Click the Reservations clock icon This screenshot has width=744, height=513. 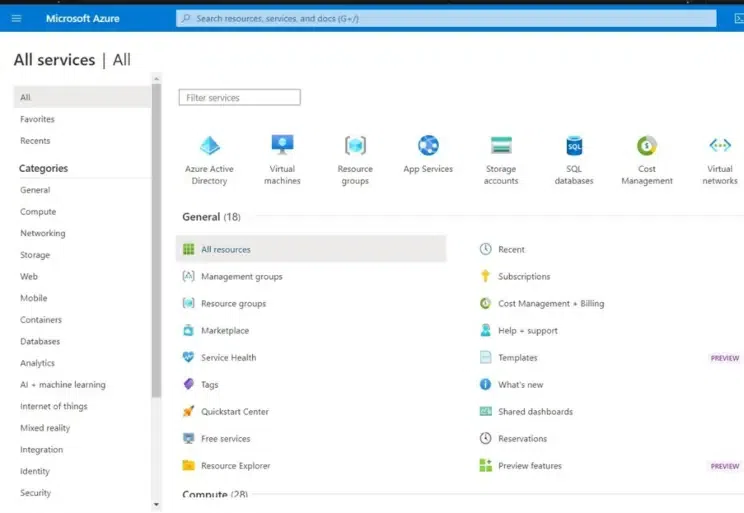coord(485,438)
